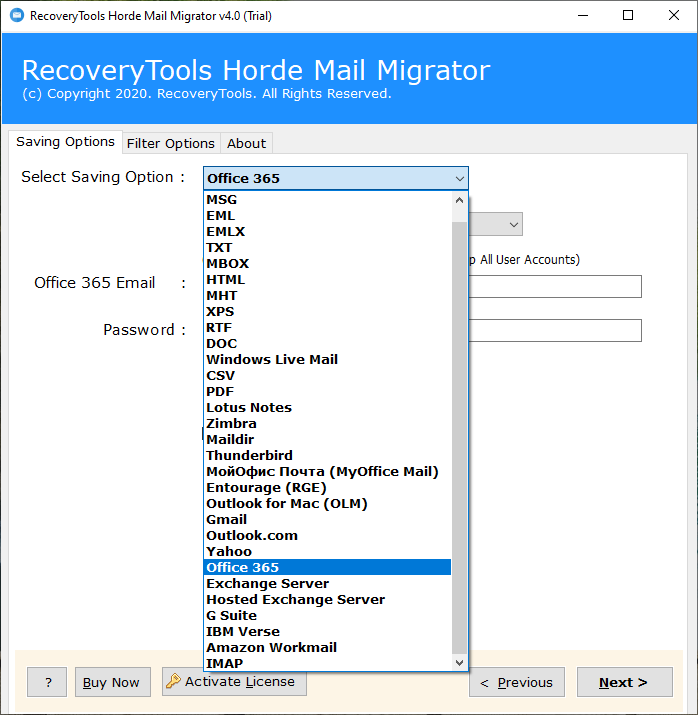The width and height of the screenshot is (698, 715).
Task: Click the dropdown list scroll-up arrow
Action: tap(460, 200)
